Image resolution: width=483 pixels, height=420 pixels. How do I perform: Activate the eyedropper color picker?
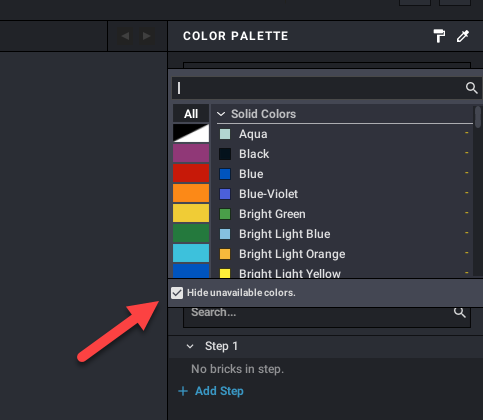(463, 36)
